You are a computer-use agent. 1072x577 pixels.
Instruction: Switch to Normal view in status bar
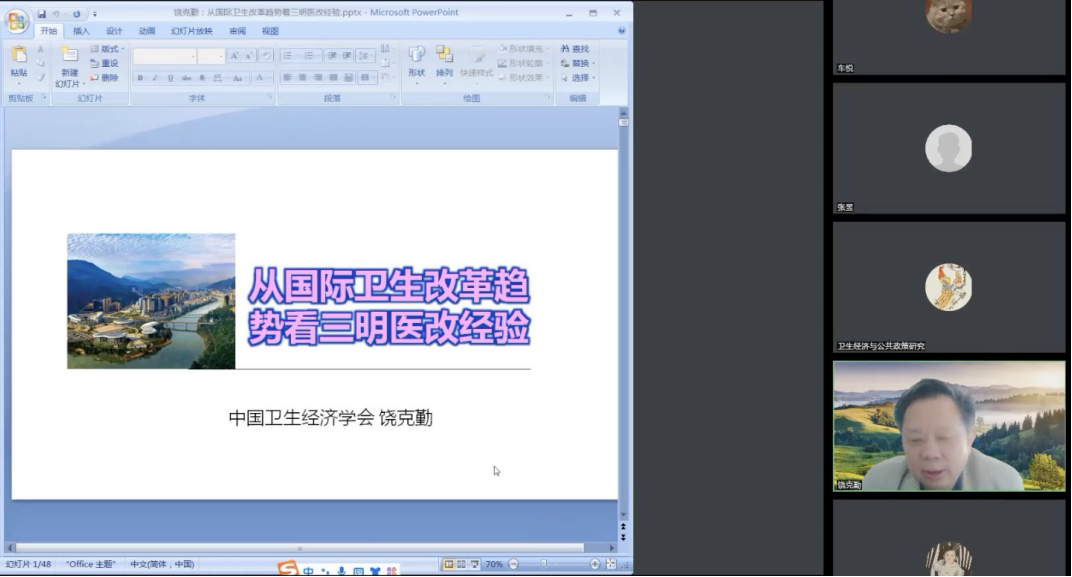[x=448, y=564]
